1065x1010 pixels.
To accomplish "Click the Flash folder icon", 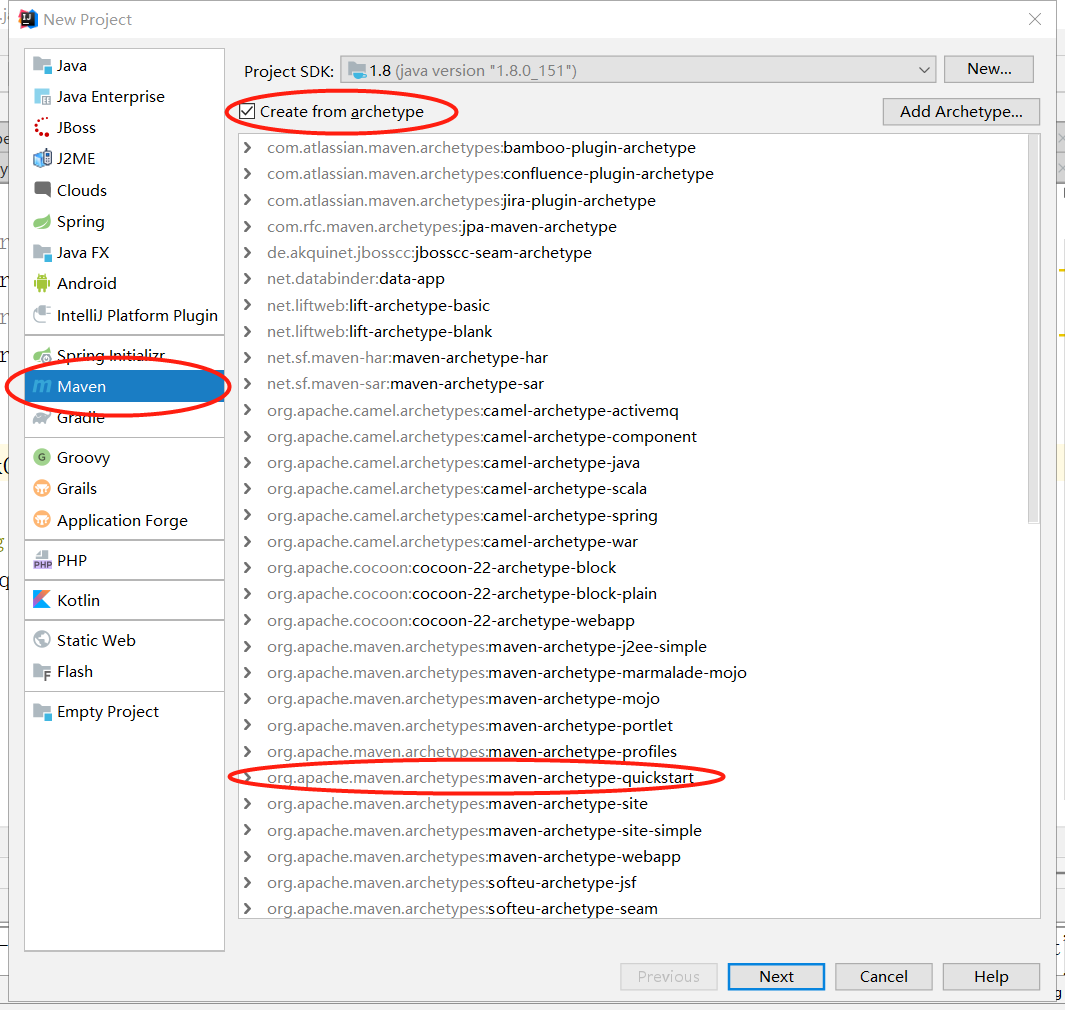I will tap(42, 671).
